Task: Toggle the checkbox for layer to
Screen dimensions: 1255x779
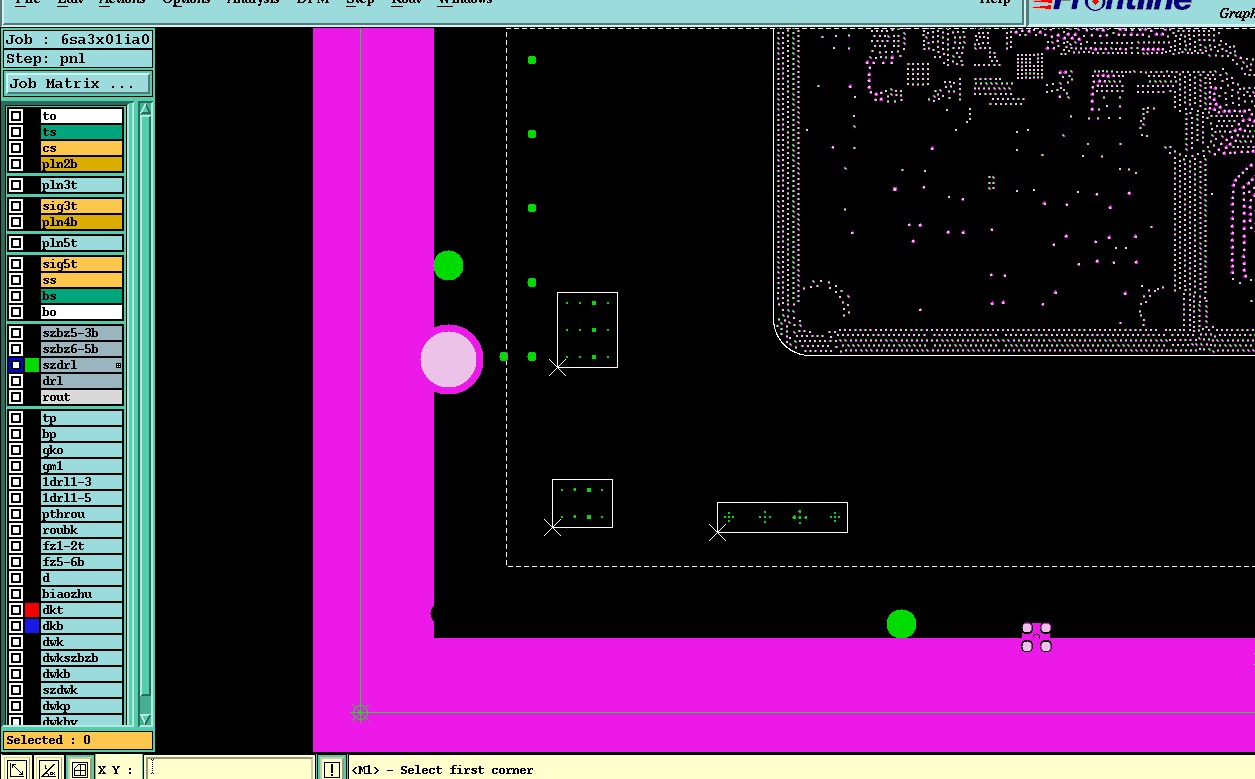Action: [16, 116]
